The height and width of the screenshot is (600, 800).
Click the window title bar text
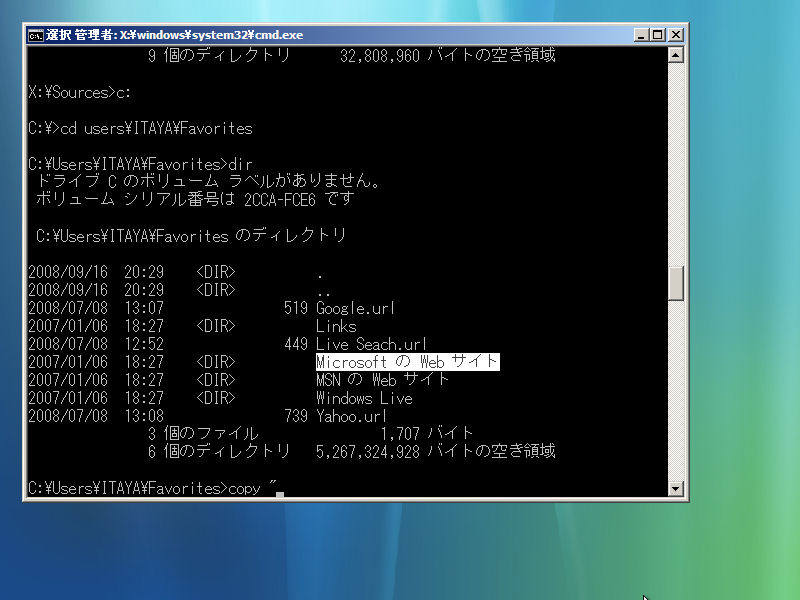pos(174,35)
